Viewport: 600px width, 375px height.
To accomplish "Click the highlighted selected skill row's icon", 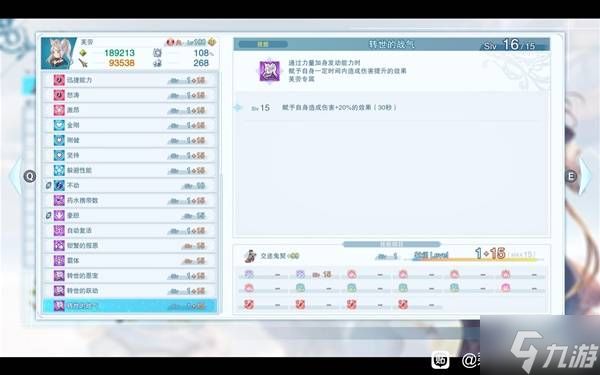I will click(x=59, y=306).
